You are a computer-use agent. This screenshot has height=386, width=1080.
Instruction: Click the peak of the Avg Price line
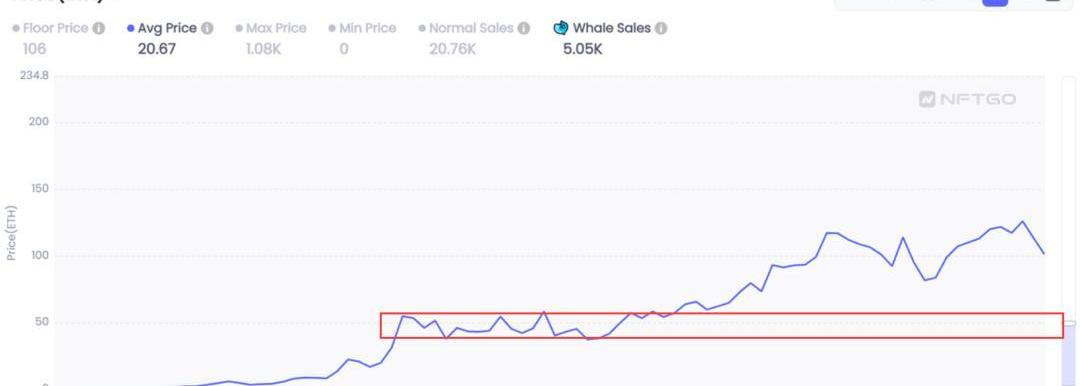click(x=1022, y=221)
